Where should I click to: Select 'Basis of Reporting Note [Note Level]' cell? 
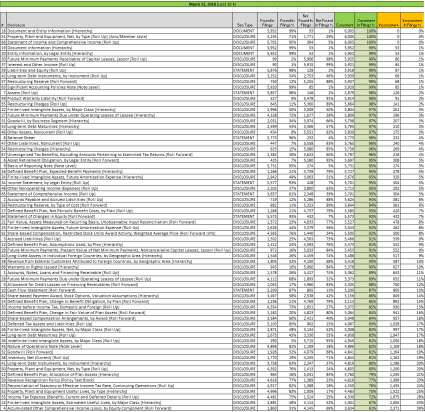(x=119, y=166)
